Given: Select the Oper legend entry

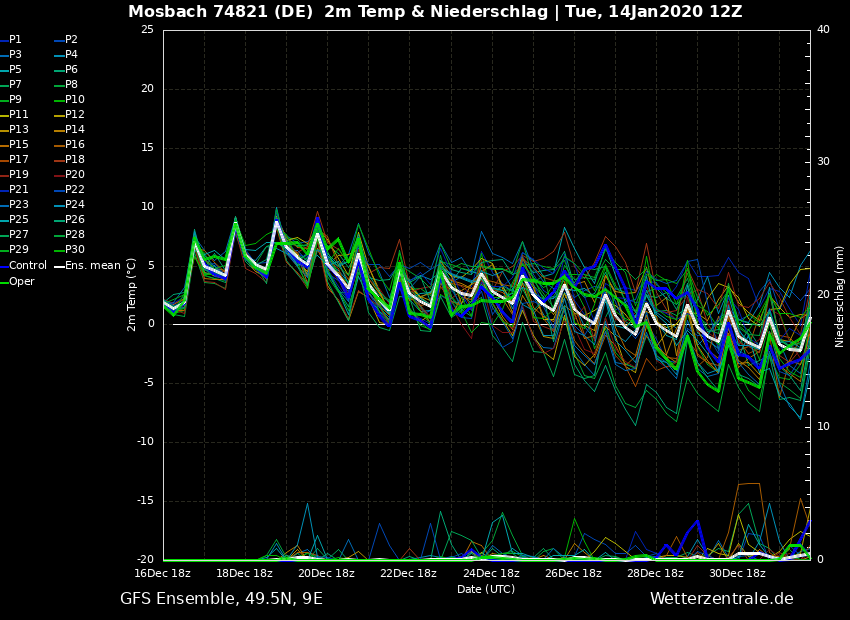Looking at the screenshot, I should point(21,282).
